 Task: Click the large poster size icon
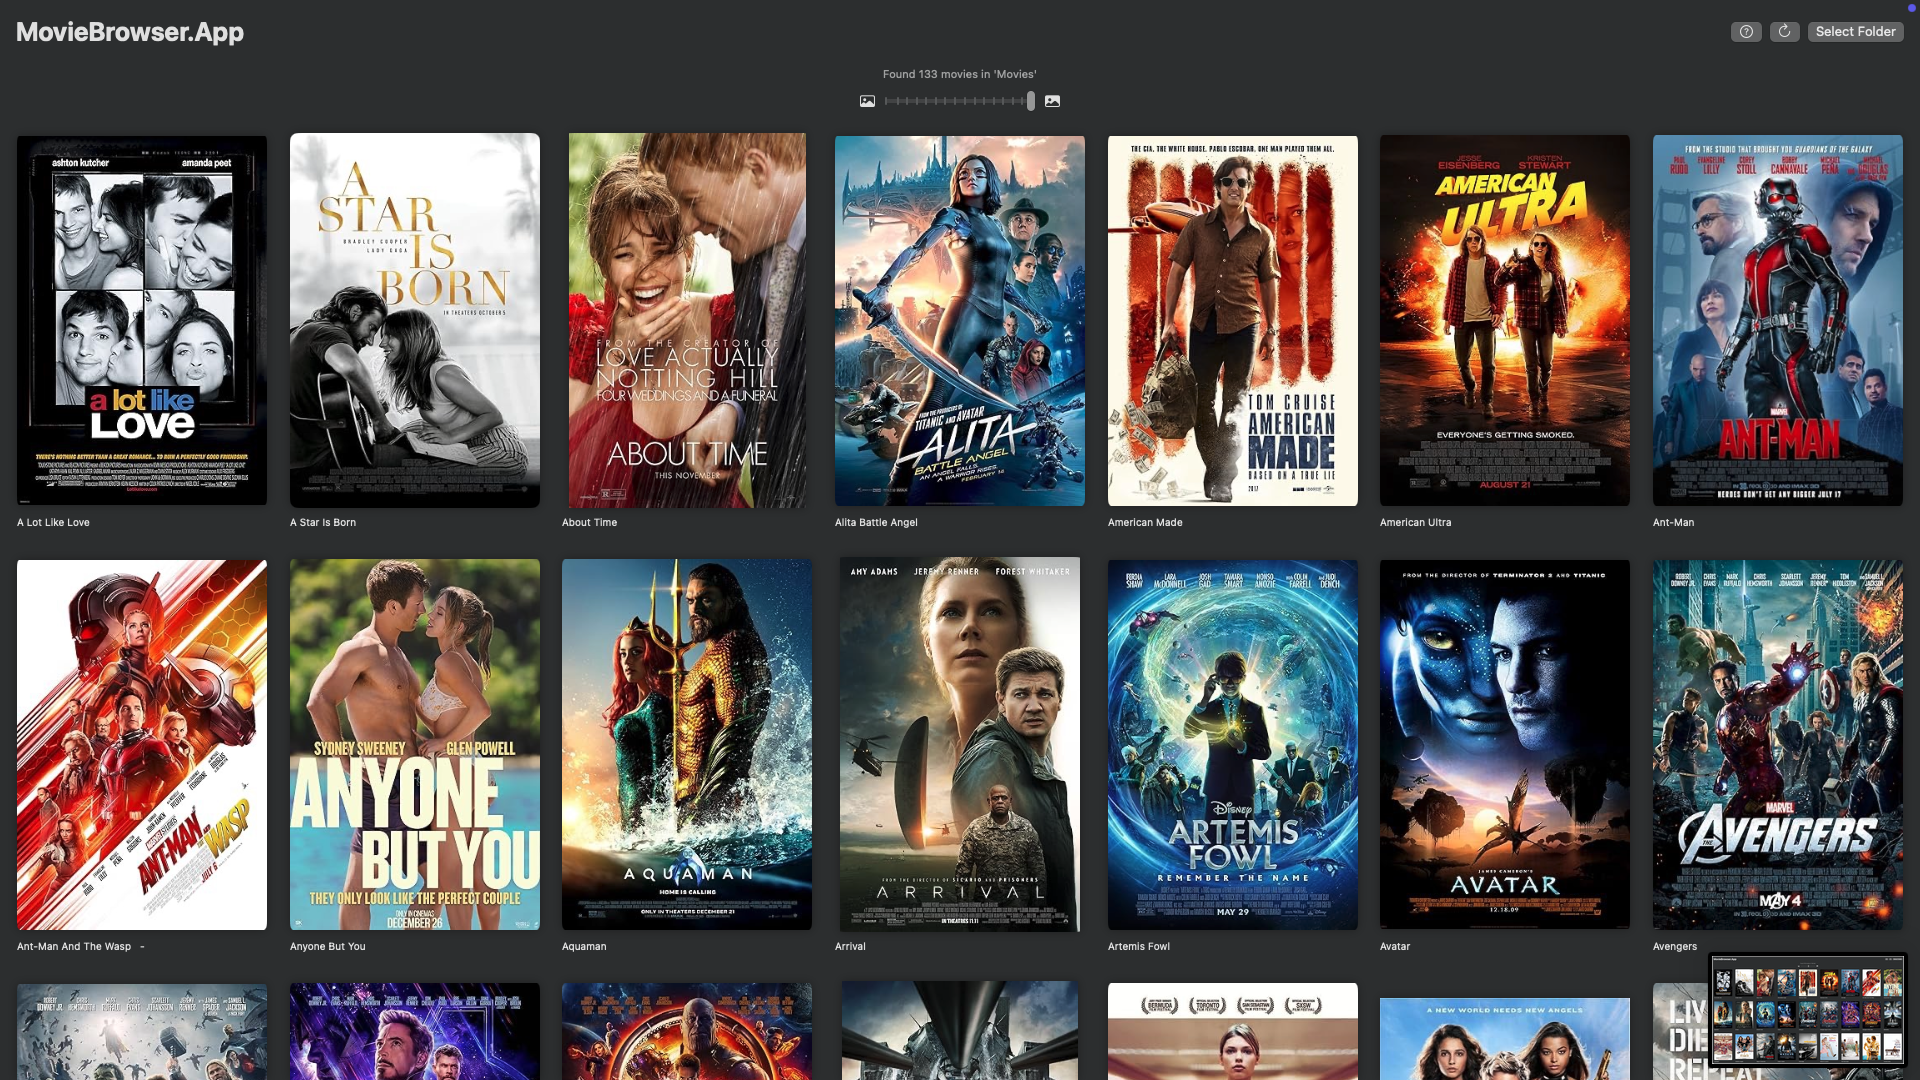coord(1052,101)
